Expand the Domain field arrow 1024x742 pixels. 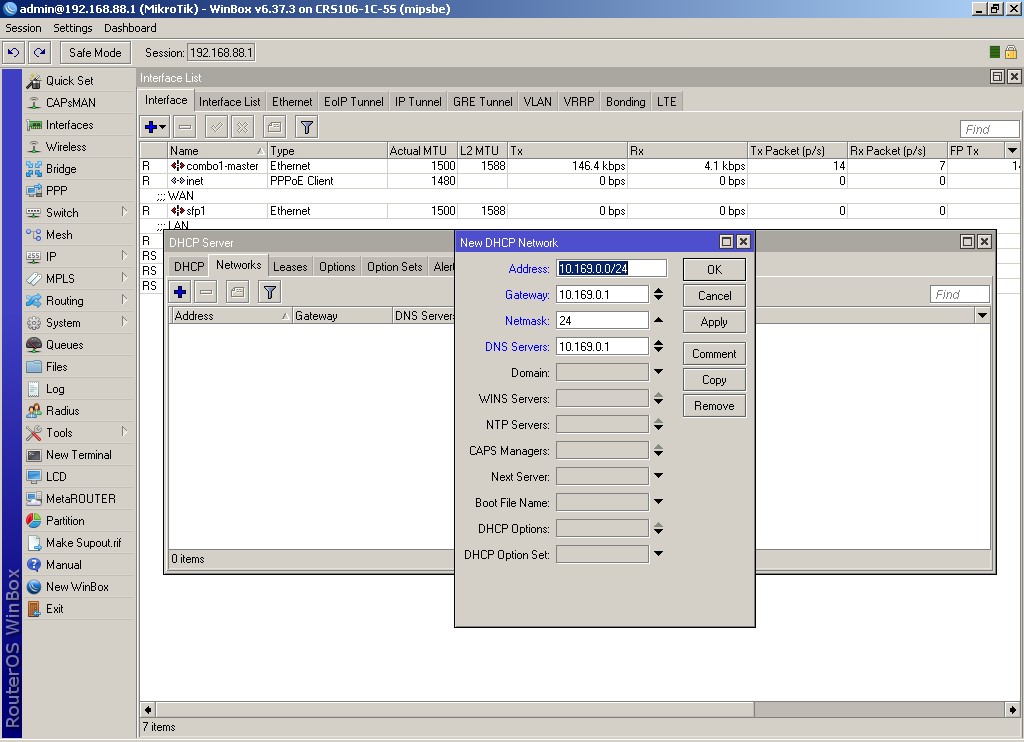click(x=658, y=373)
